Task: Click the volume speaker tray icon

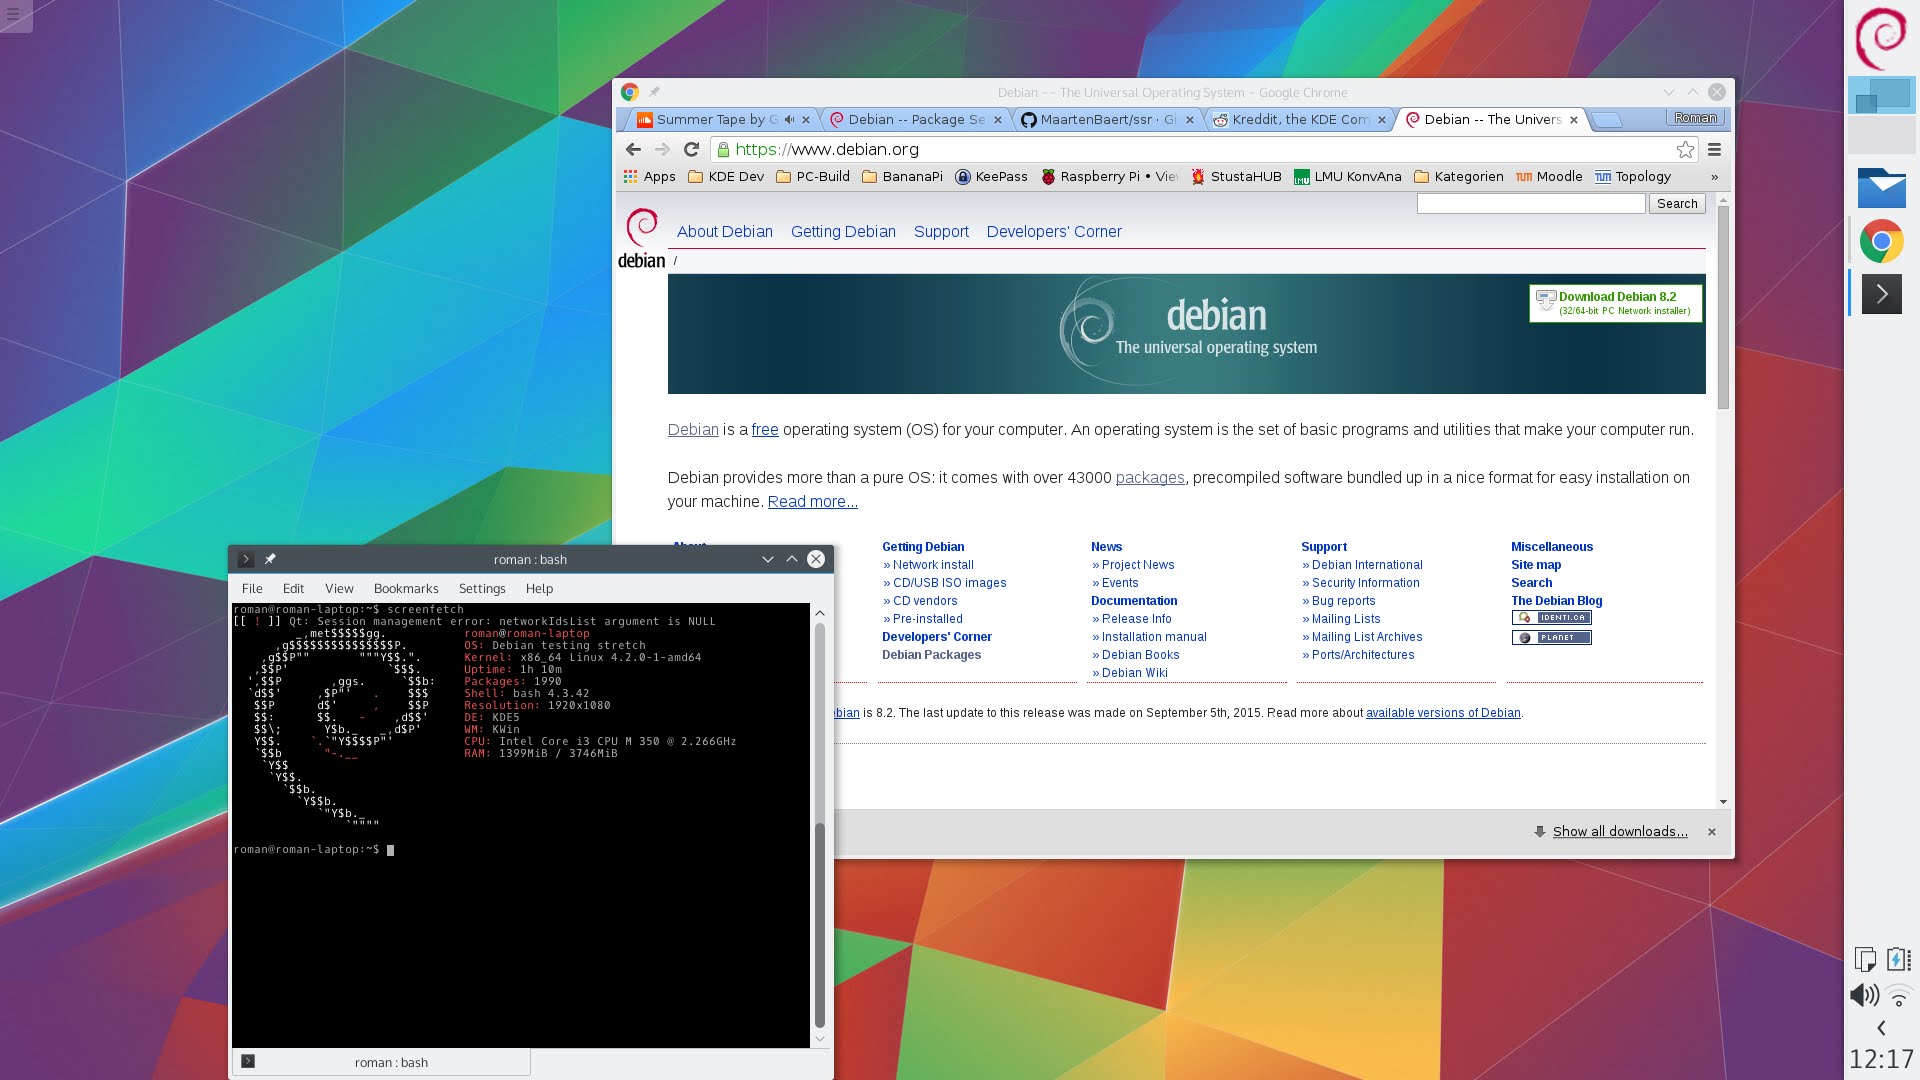Action: [x=1864, y=995]
